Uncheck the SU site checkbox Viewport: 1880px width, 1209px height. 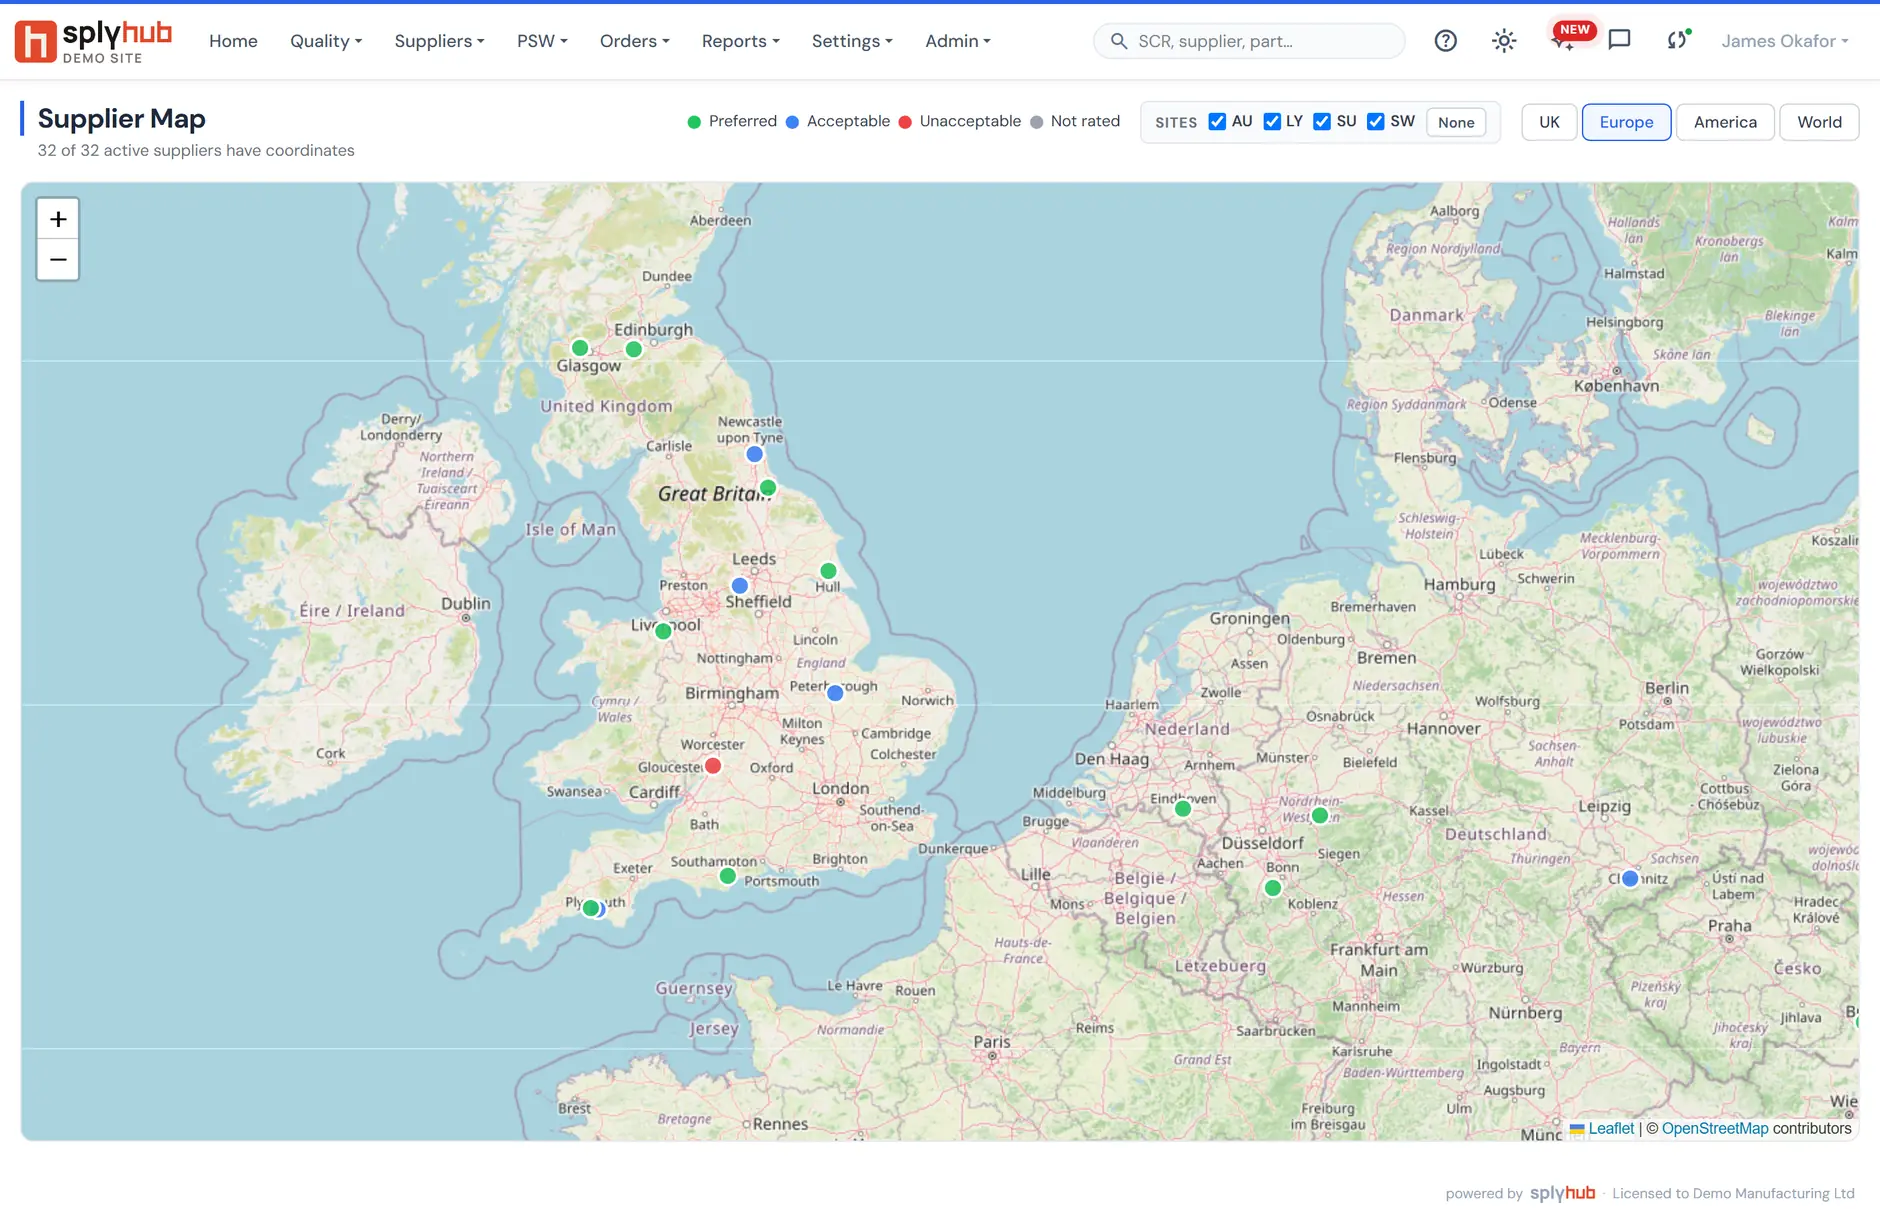pyautogui.click(x=1322, y=122)
